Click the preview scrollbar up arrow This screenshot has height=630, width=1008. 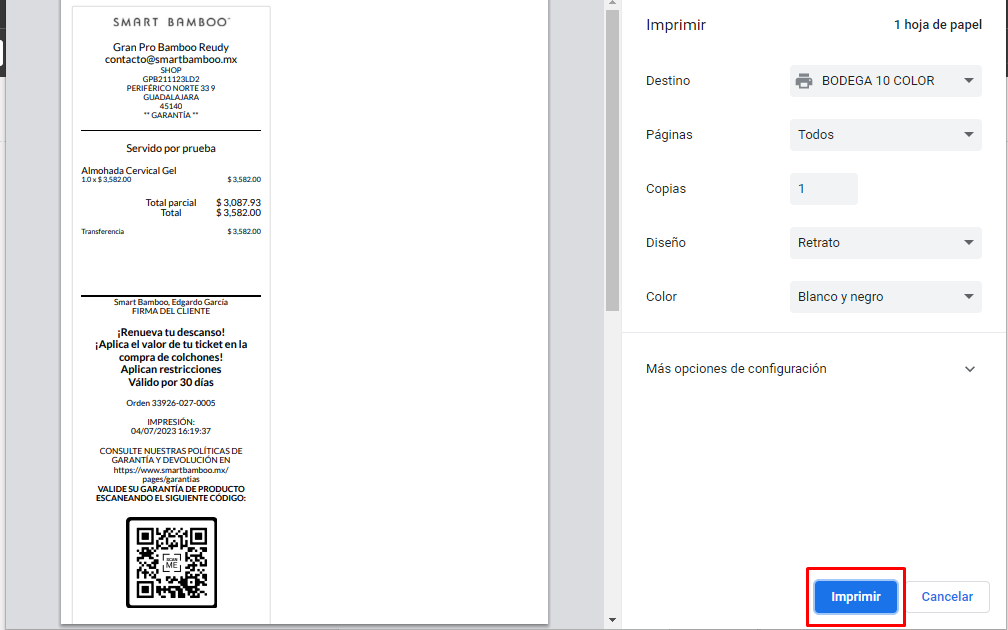click(612, 3)
